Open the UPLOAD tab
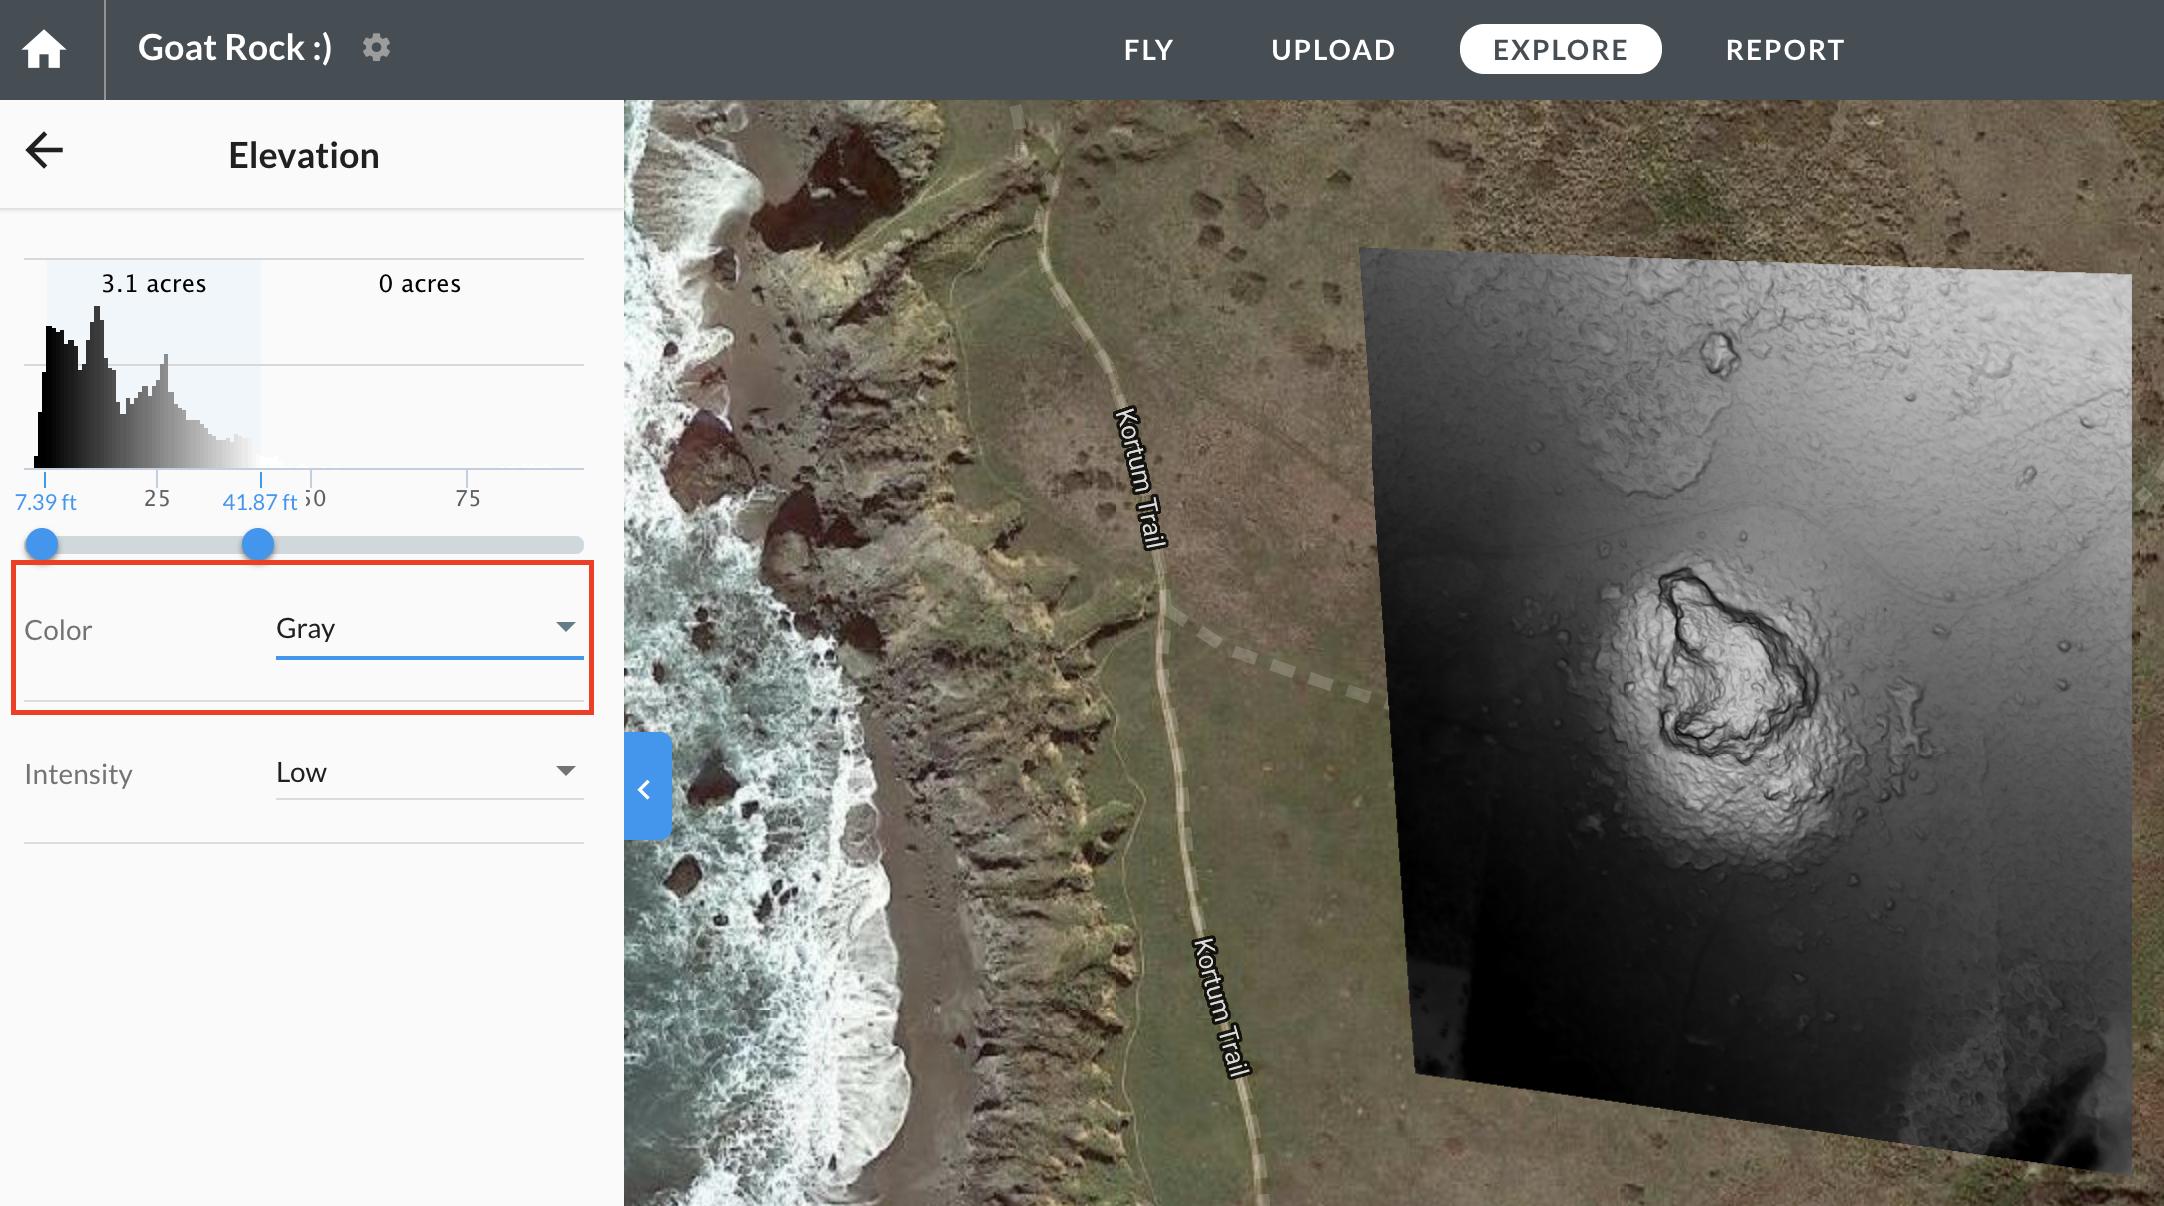 [x=1332, y=50]
